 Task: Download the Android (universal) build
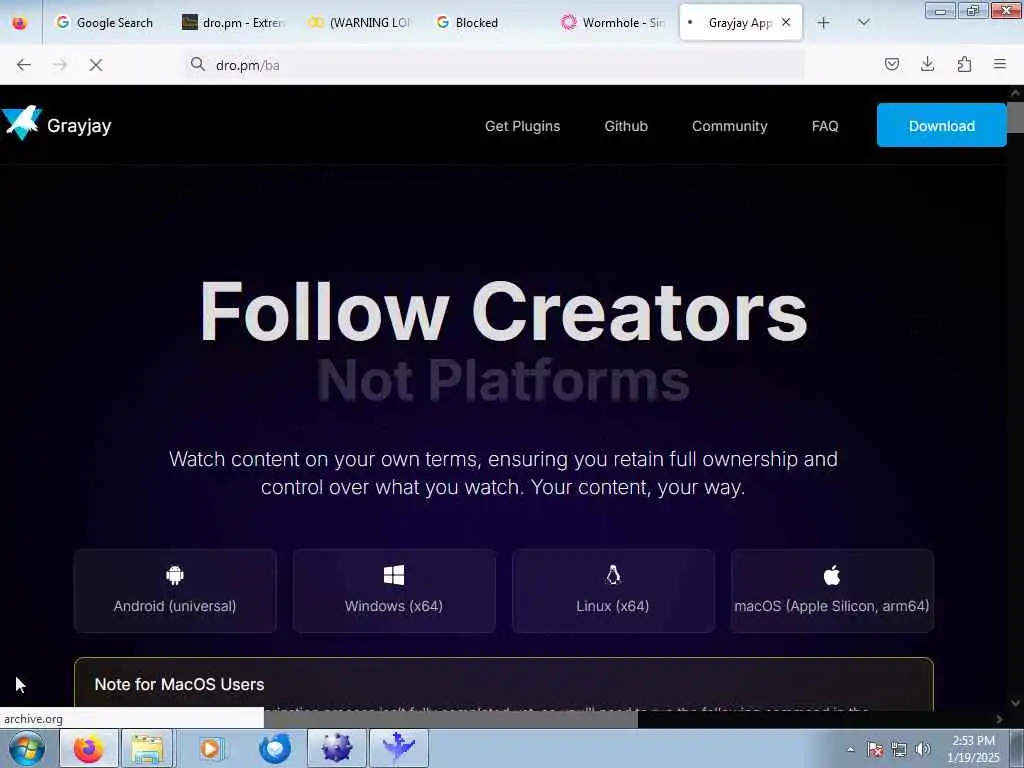[175, 591]
